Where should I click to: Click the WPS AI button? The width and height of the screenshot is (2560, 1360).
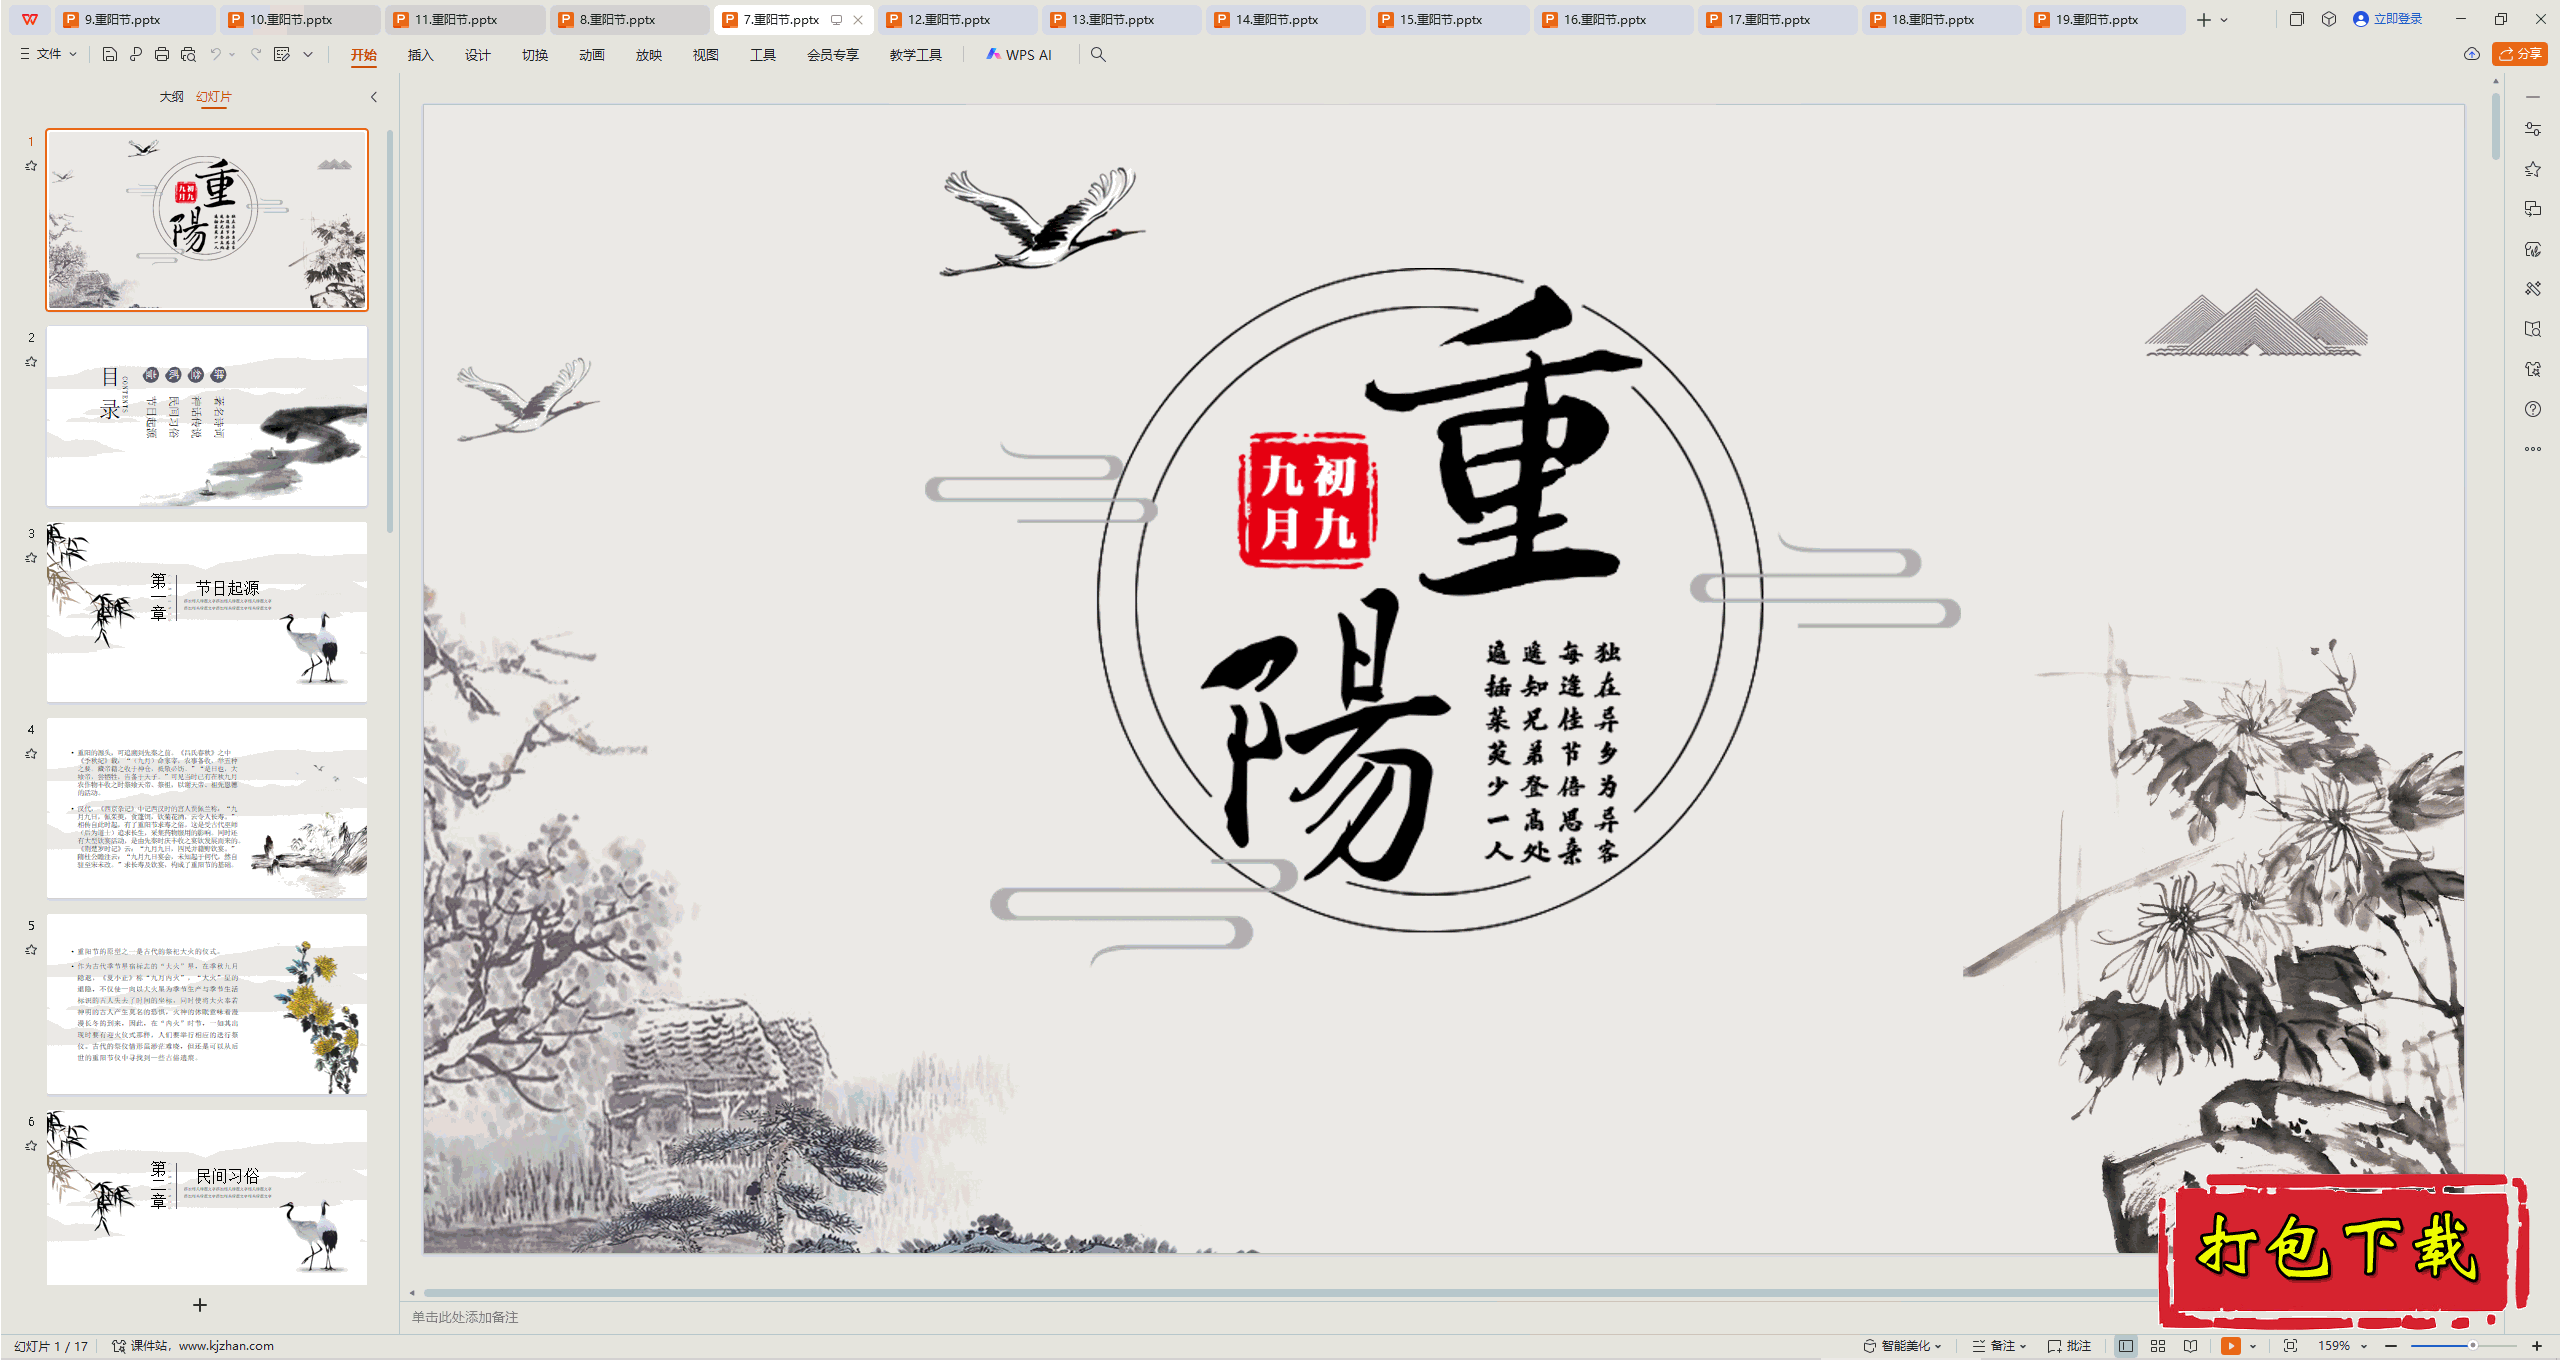(1019, 55)
